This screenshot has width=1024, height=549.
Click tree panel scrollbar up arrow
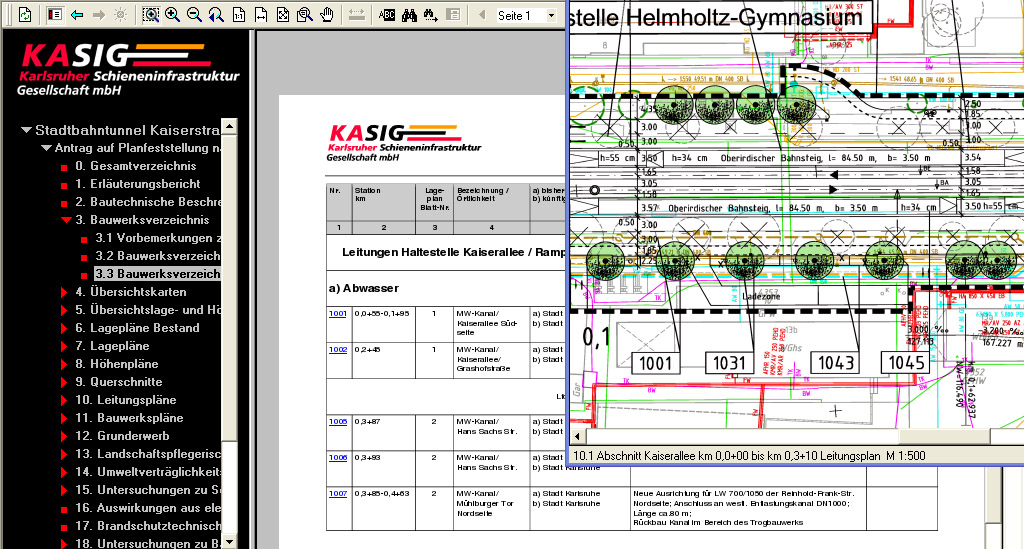pos(229,126)
